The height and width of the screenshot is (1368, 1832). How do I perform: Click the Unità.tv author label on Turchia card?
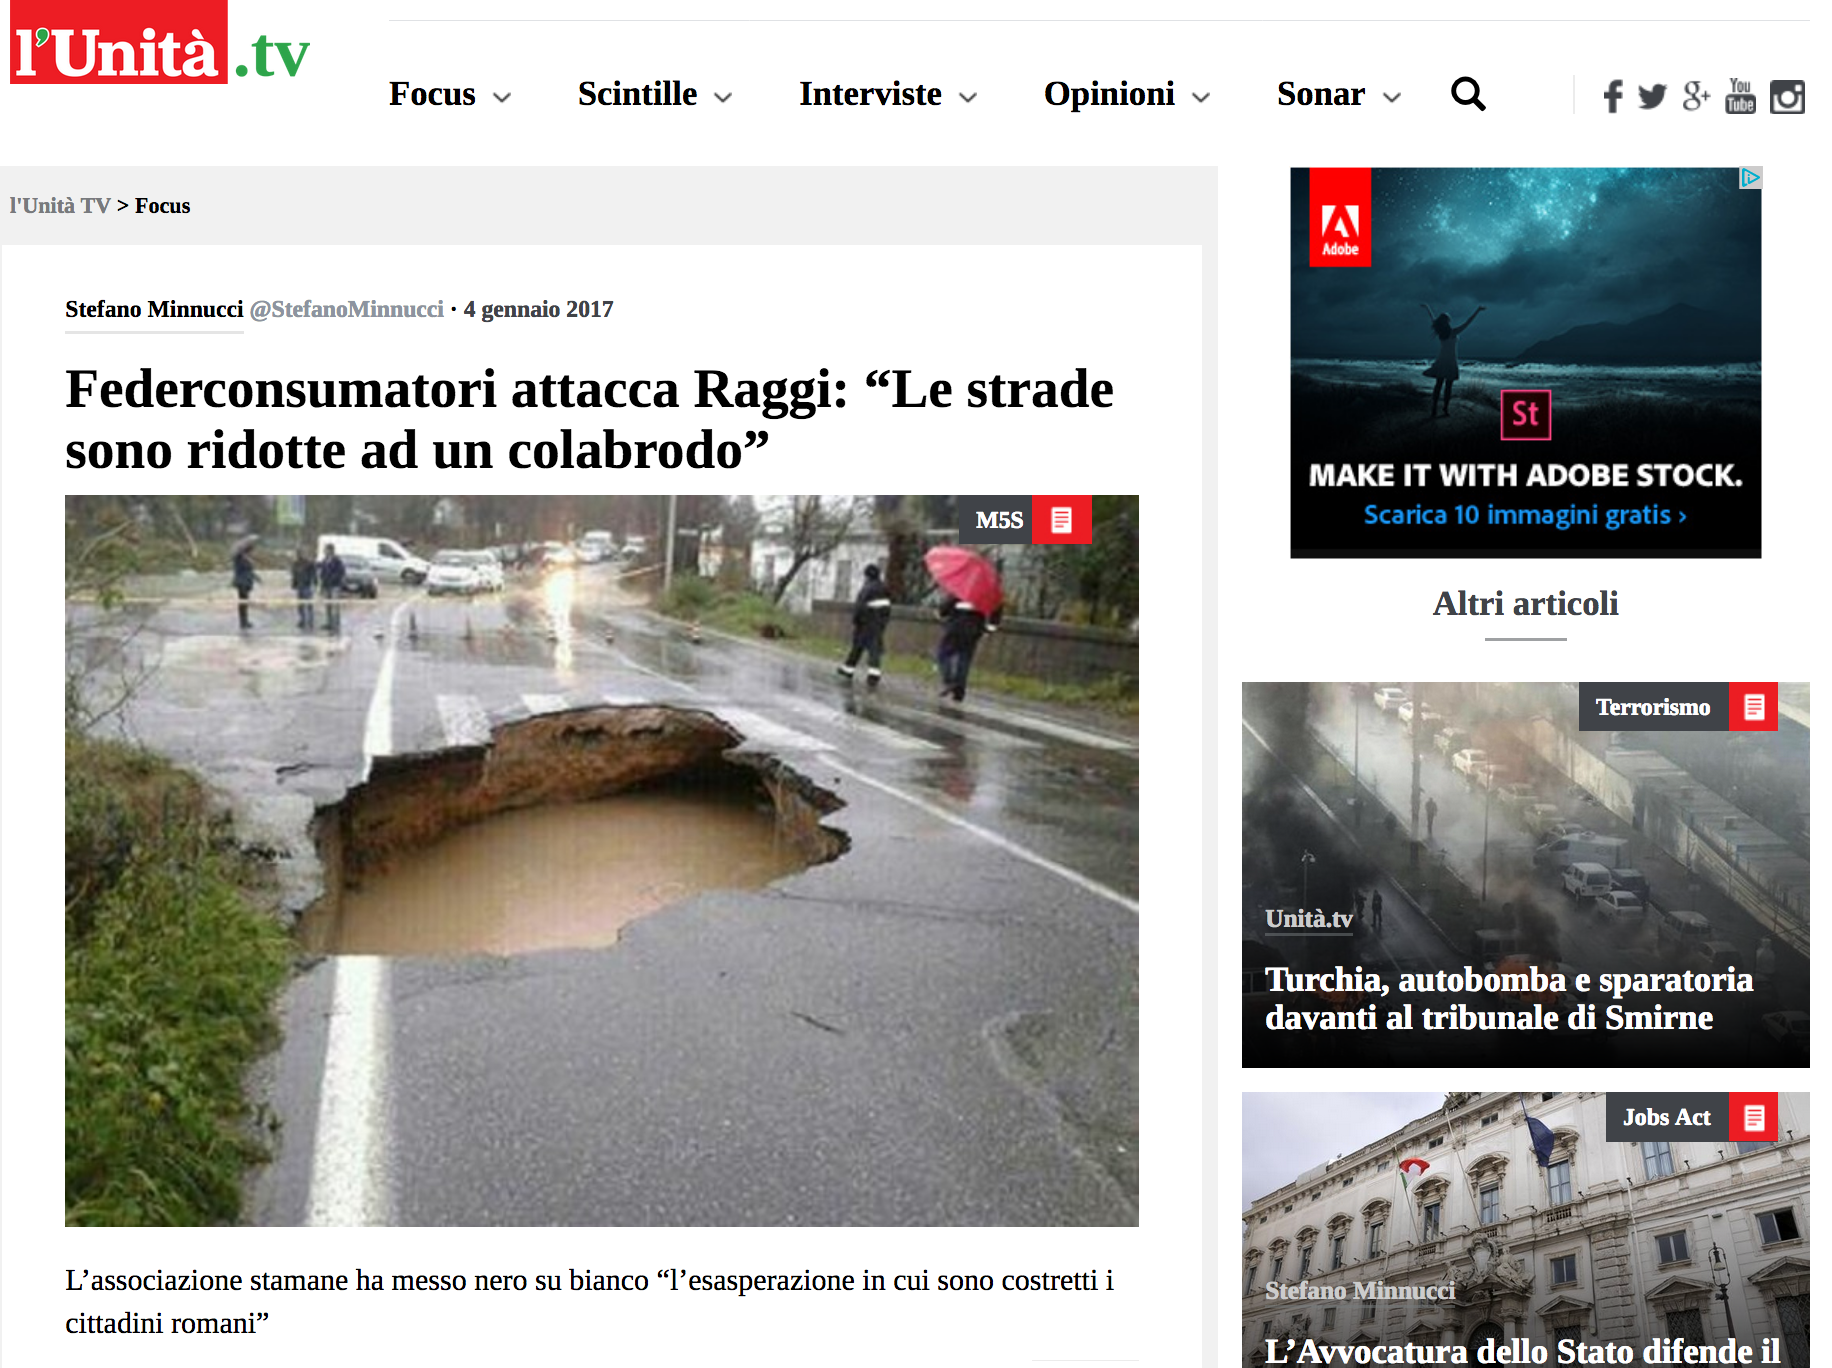1309,919
